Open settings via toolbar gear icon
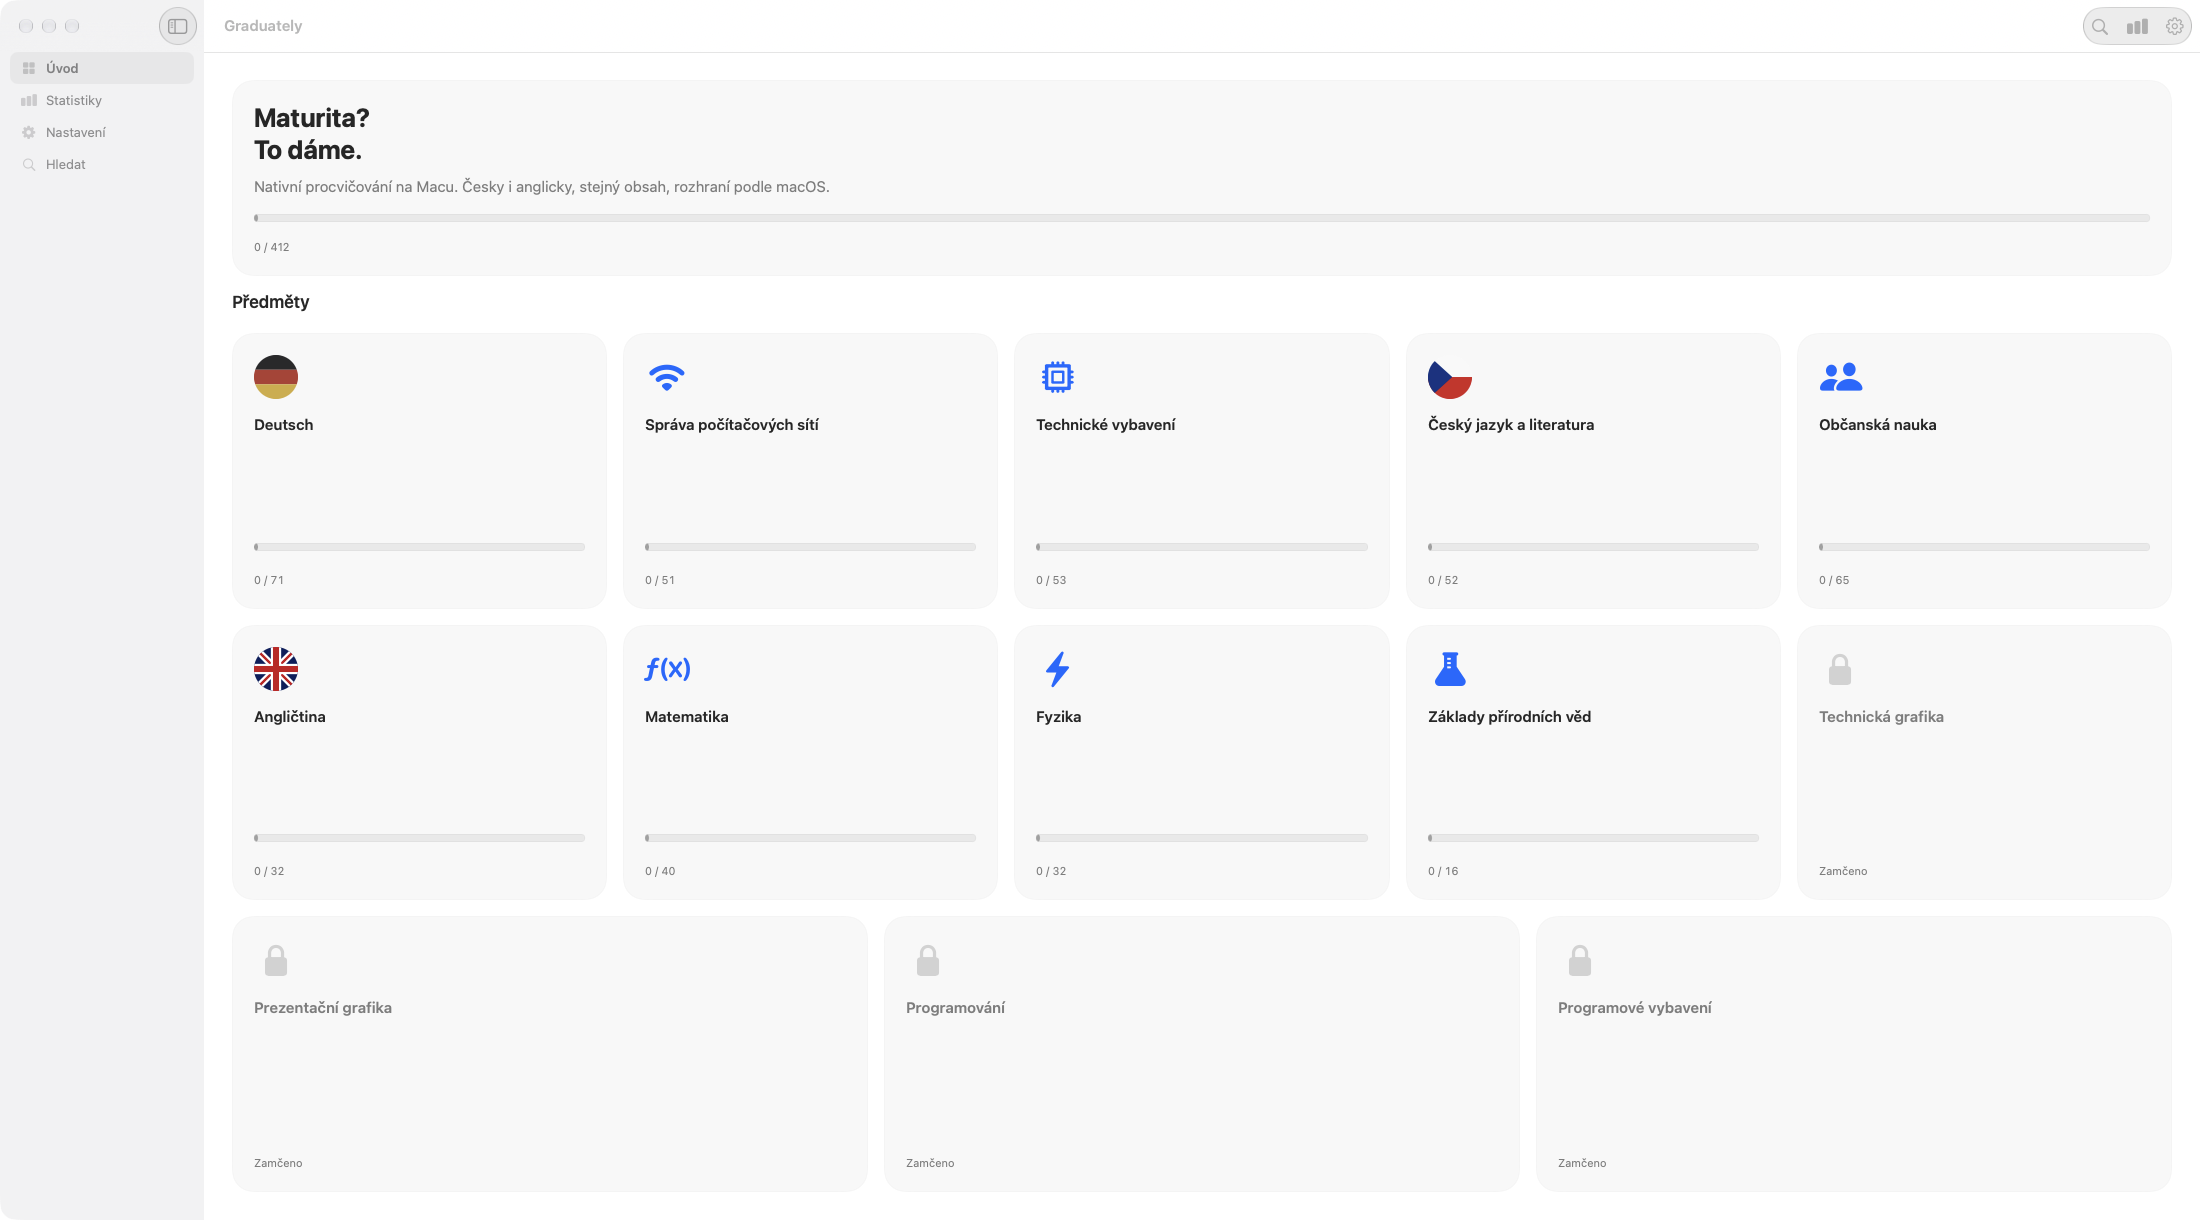This screenshot has width=2200, height=1220. pyautogui.click(x=2174, y=27)
